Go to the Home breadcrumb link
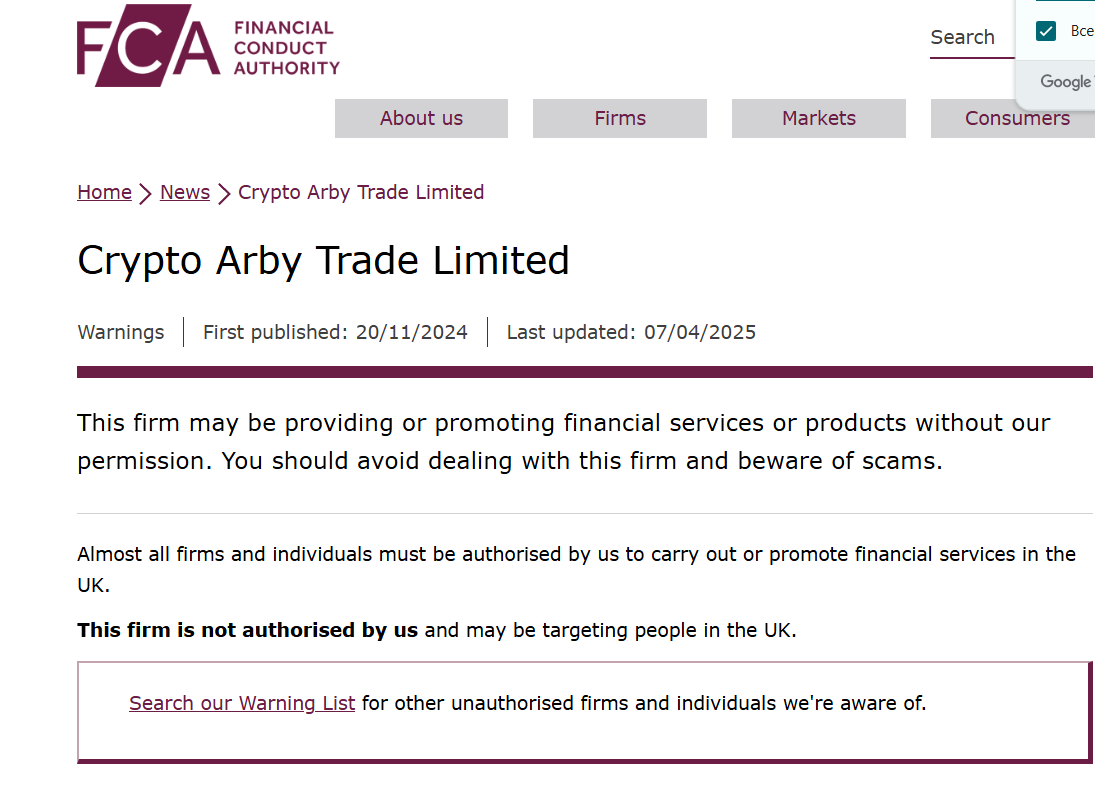The image size is (1095, 801). [x=104, y=192]
